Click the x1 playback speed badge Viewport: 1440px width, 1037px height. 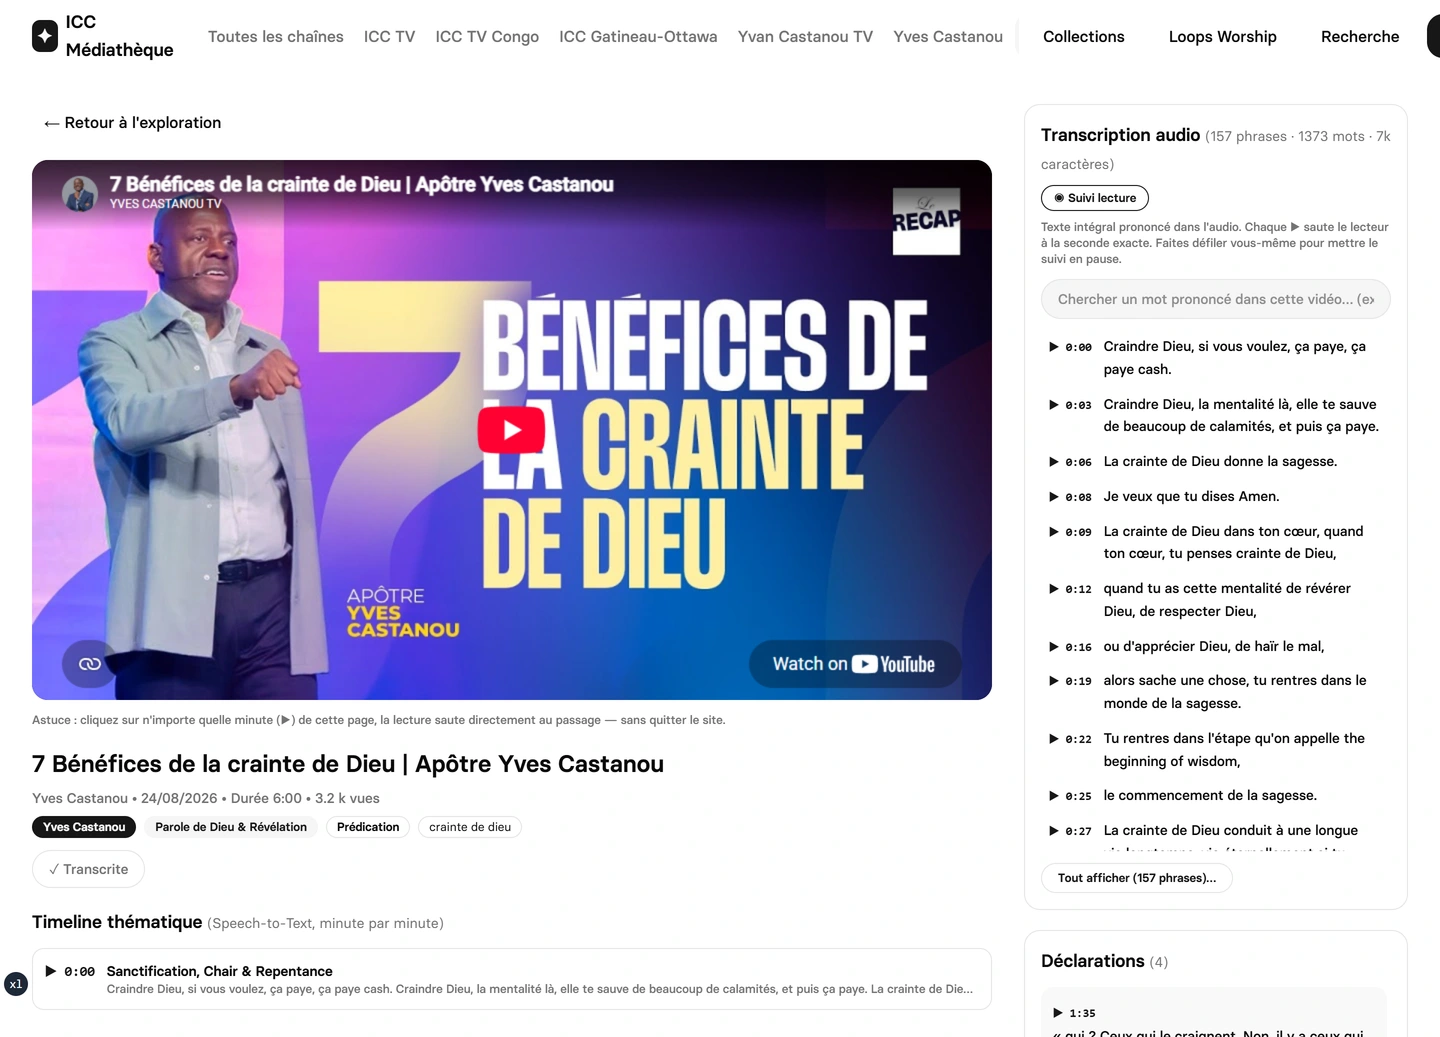(16, 984)
